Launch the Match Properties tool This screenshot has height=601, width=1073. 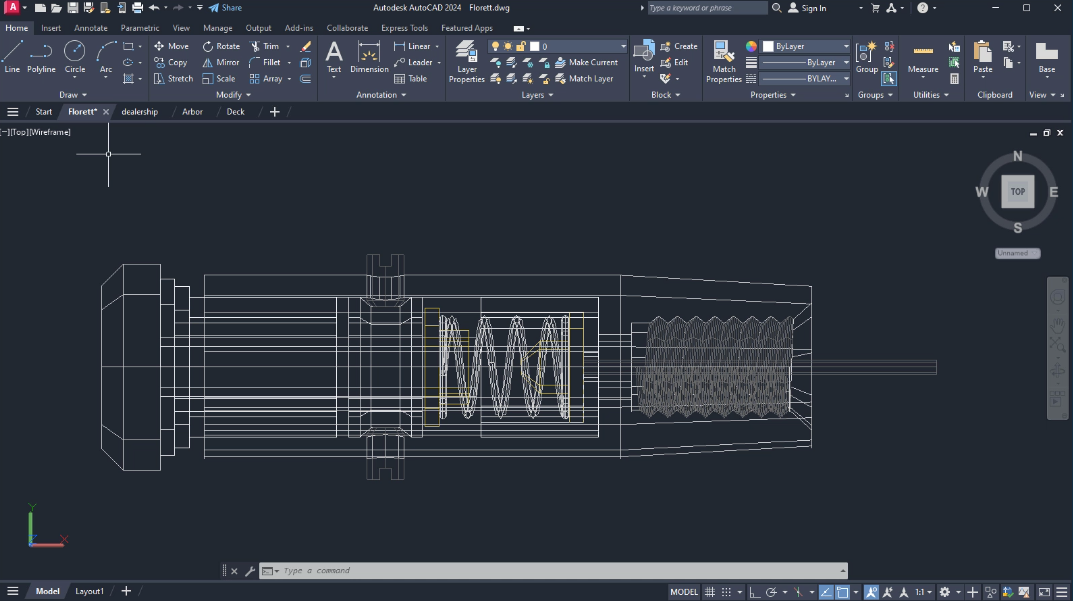723,62
